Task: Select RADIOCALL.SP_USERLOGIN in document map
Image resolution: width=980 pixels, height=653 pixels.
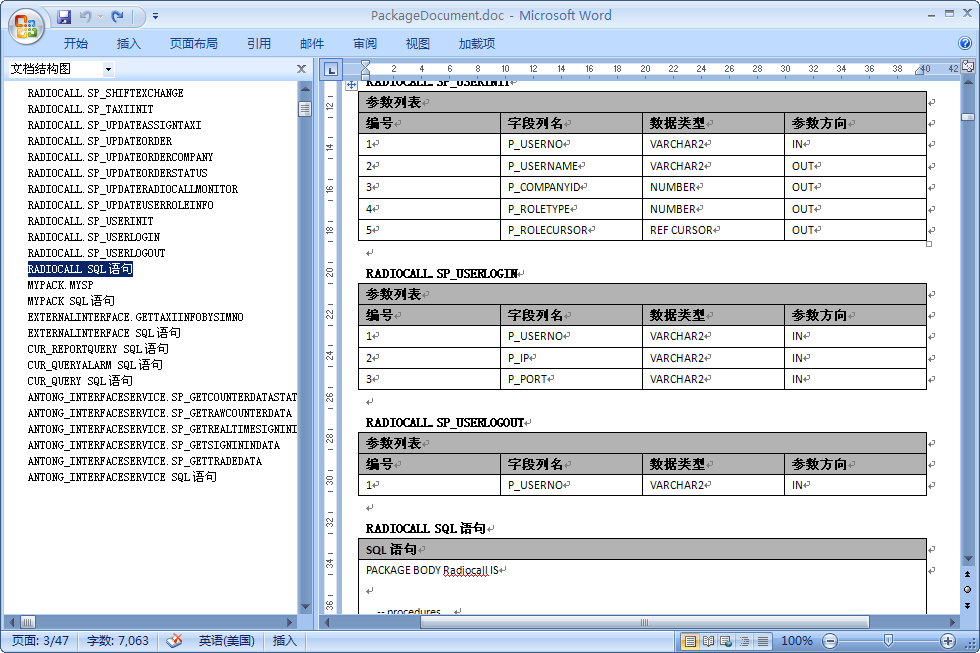Action: point(94,237)
